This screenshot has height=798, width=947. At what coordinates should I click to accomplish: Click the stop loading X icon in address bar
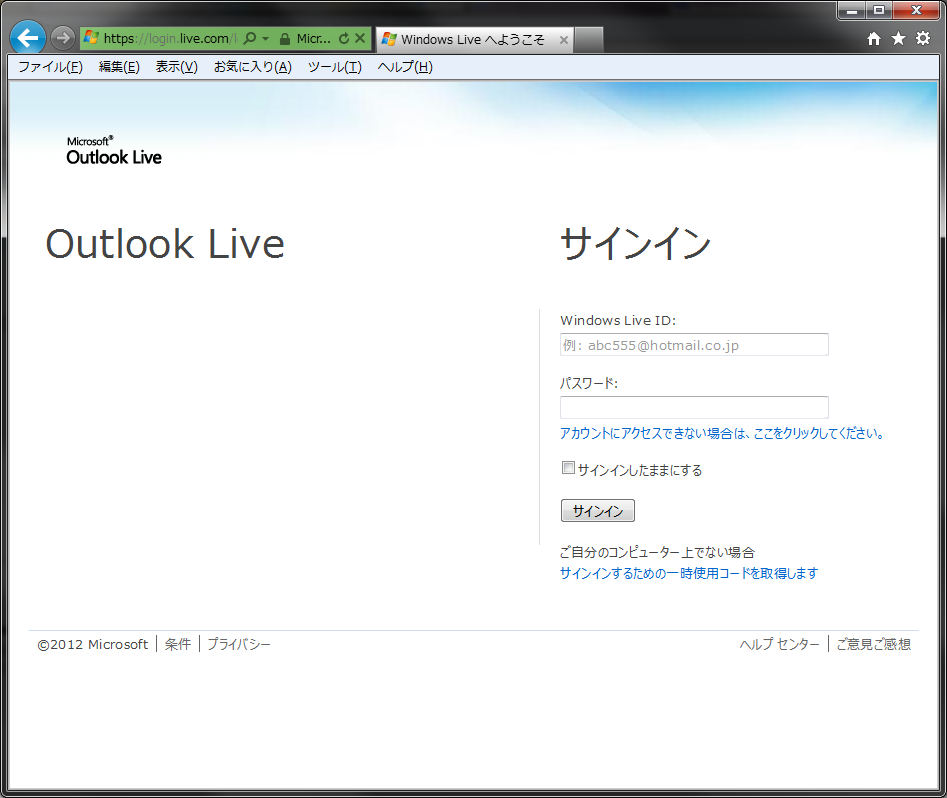pos(360,38)
